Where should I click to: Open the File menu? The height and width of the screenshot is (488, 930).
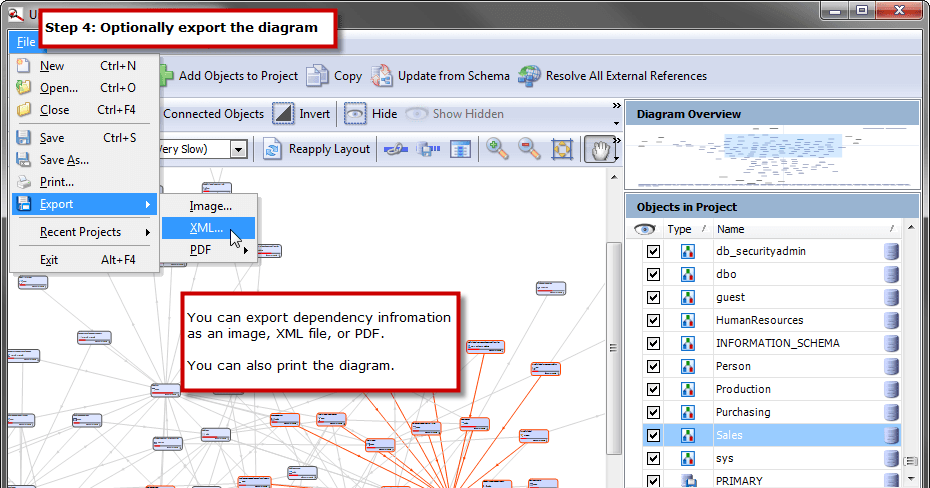(x=26, y=42)
